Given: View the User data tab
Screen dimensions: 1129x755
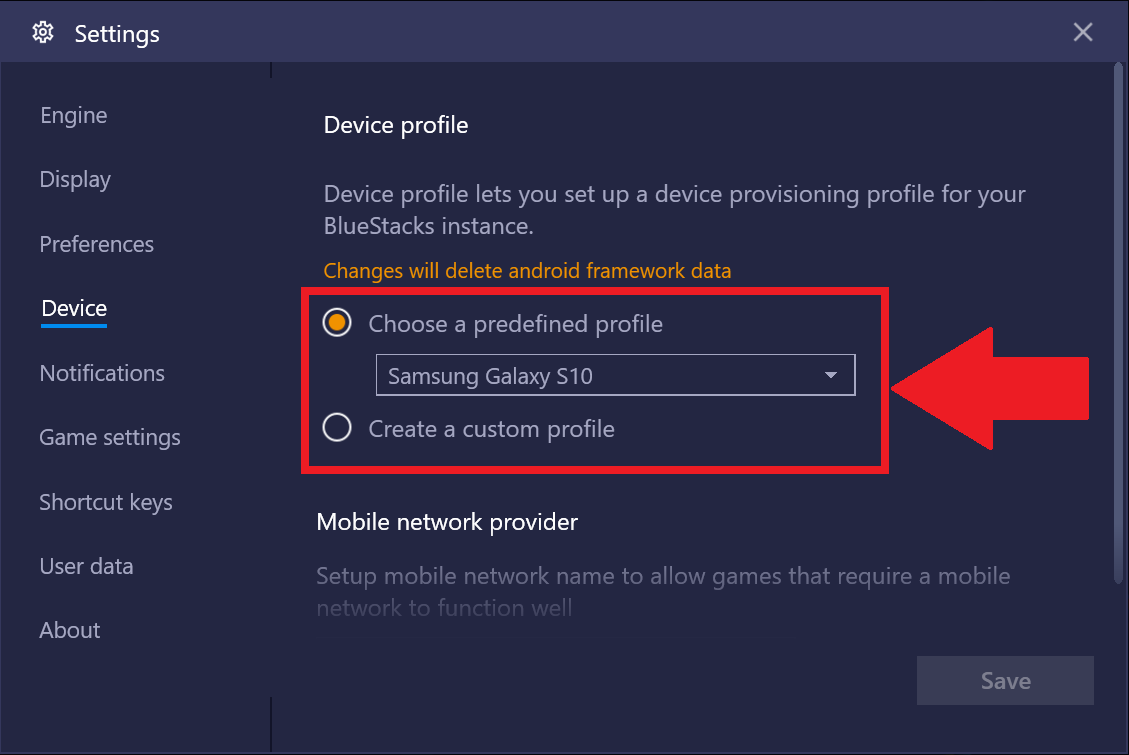Looking at the screenshot, I should [86, 566].
